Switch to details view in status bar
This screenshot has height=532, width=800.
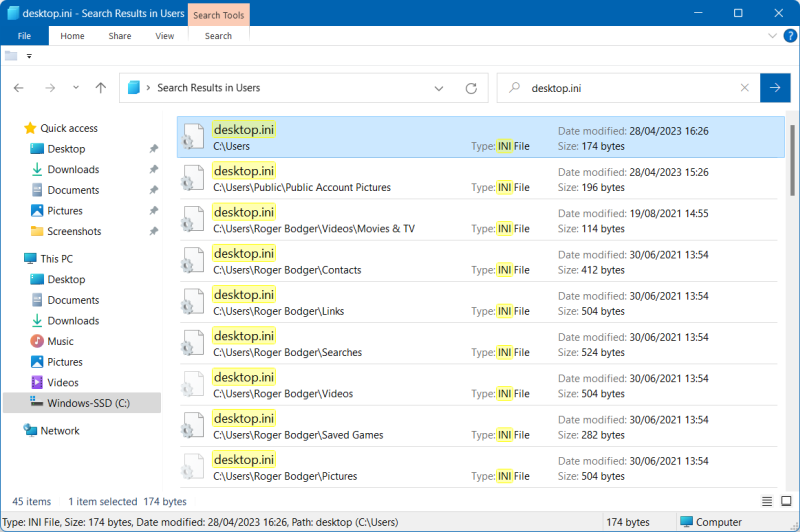pyautogui.click(x=768, y=501)
